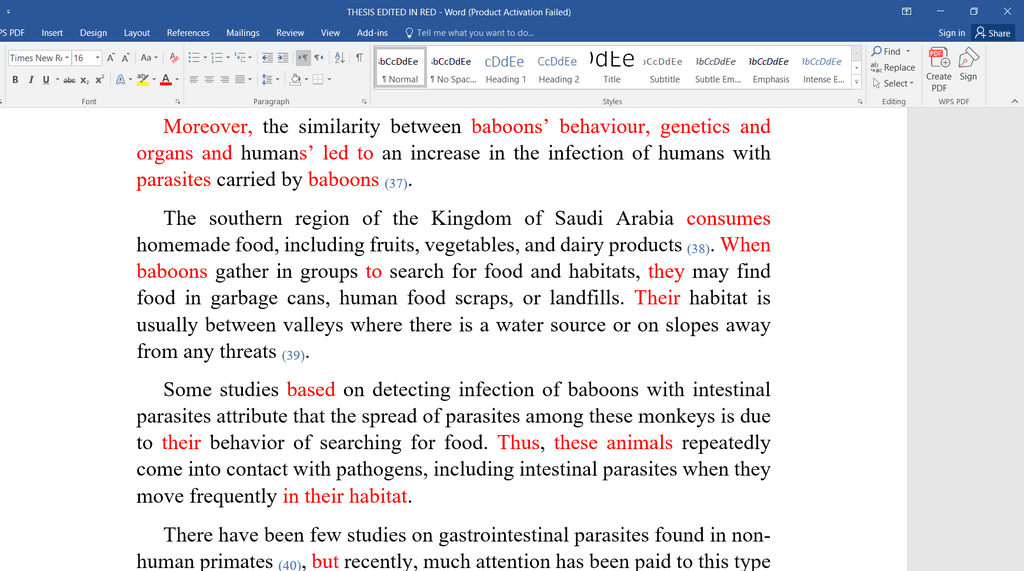Image resolution: width=1024 pixels, height=571 pixels.
Task: Apply the Subtitle style
Action: (x=664, y=67)
